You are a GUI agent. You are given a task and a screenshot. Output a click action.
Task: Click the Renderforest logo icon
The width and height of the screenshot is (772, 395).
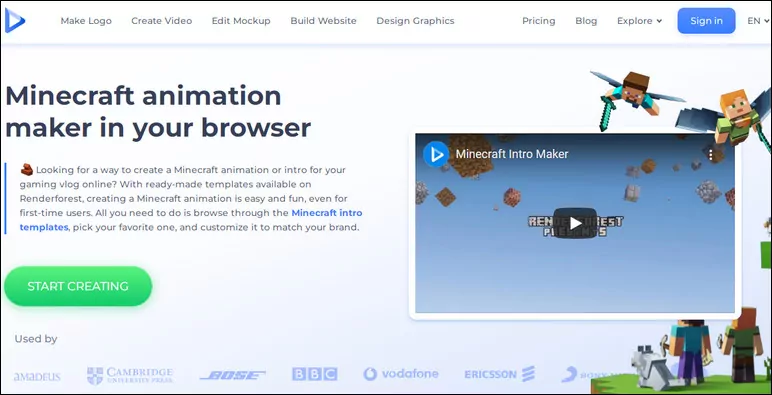(14, 21)
